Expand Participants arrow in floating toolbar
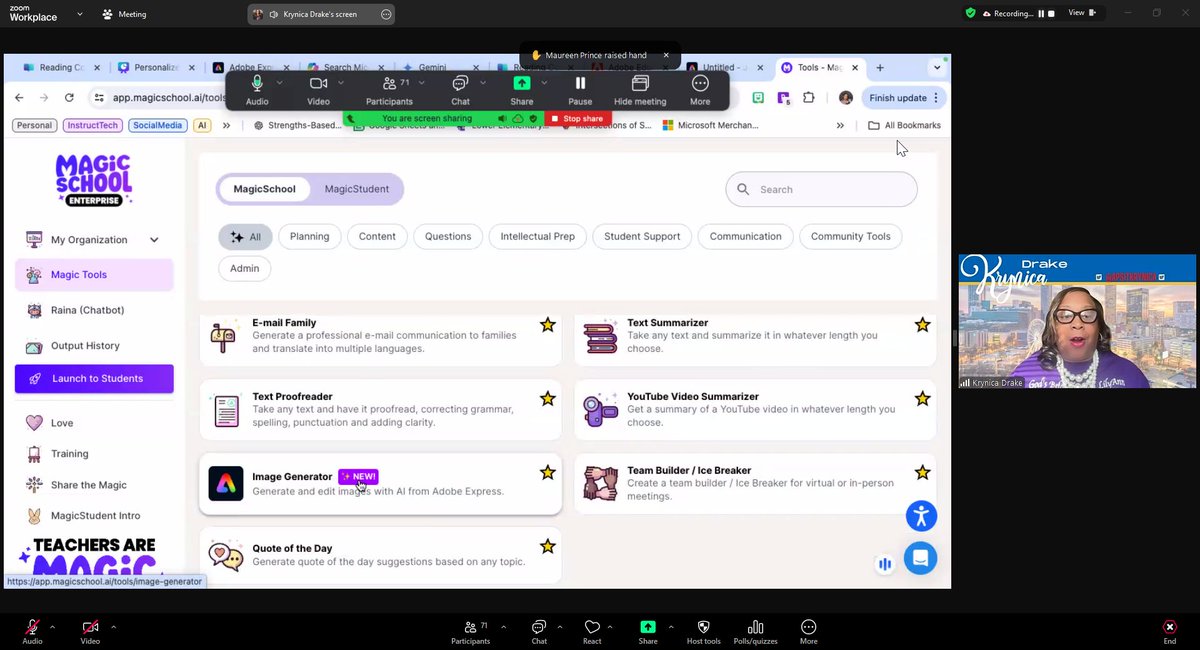This screenshot has width=1200, height=650. (424, 83)
